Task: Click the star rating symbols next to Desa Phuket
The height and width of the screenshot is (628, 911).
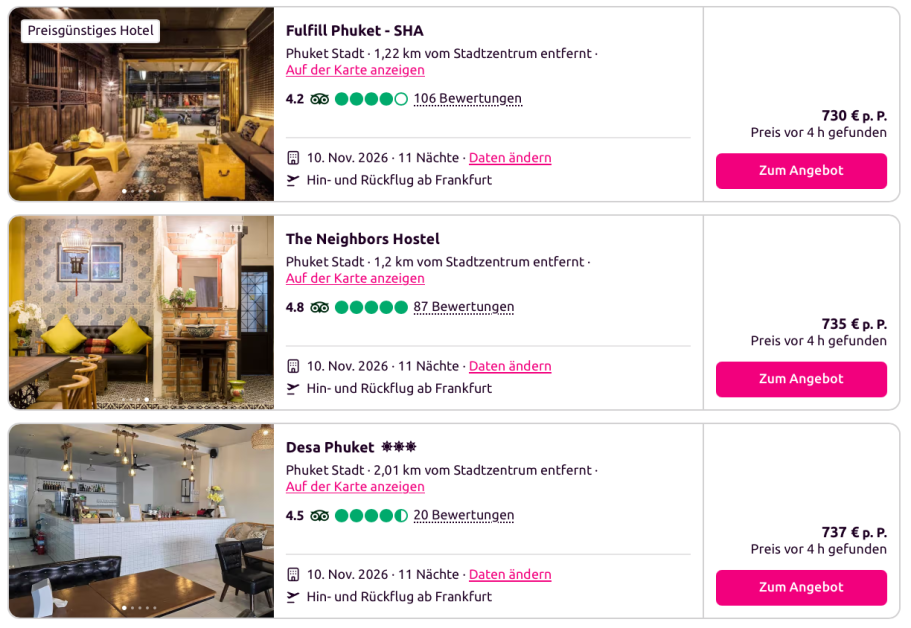Action: pos(399,447)
